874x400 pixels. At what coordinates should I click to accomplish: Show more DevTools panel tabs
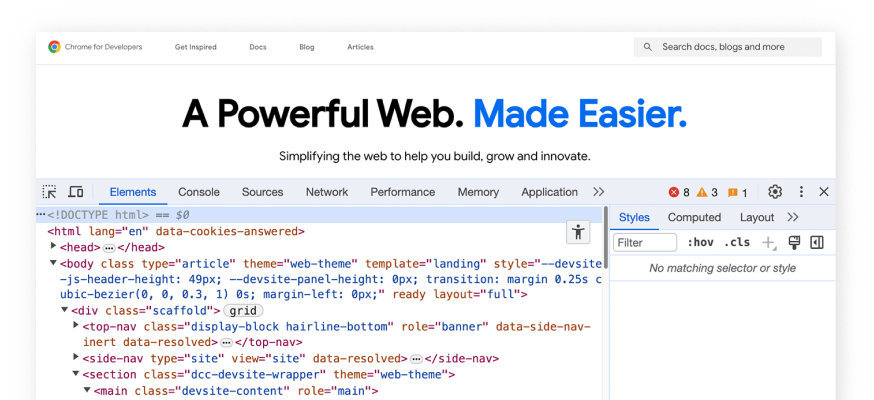599,192
